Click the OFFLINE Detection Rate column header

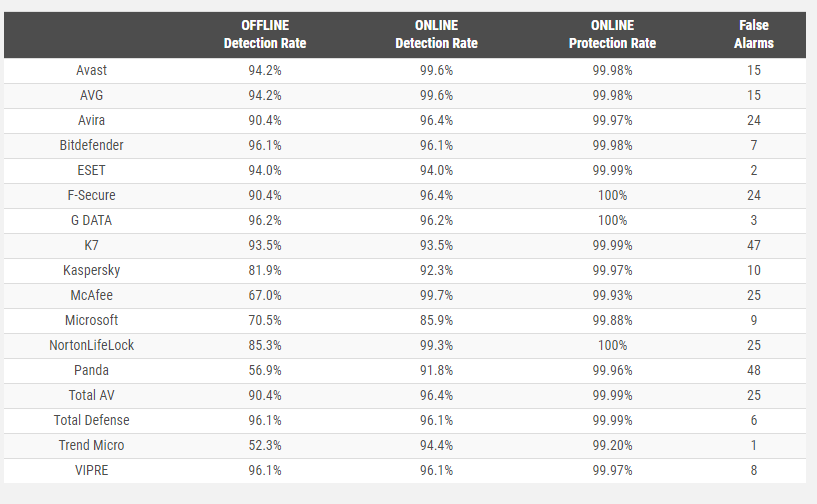(x=265, y=35)
